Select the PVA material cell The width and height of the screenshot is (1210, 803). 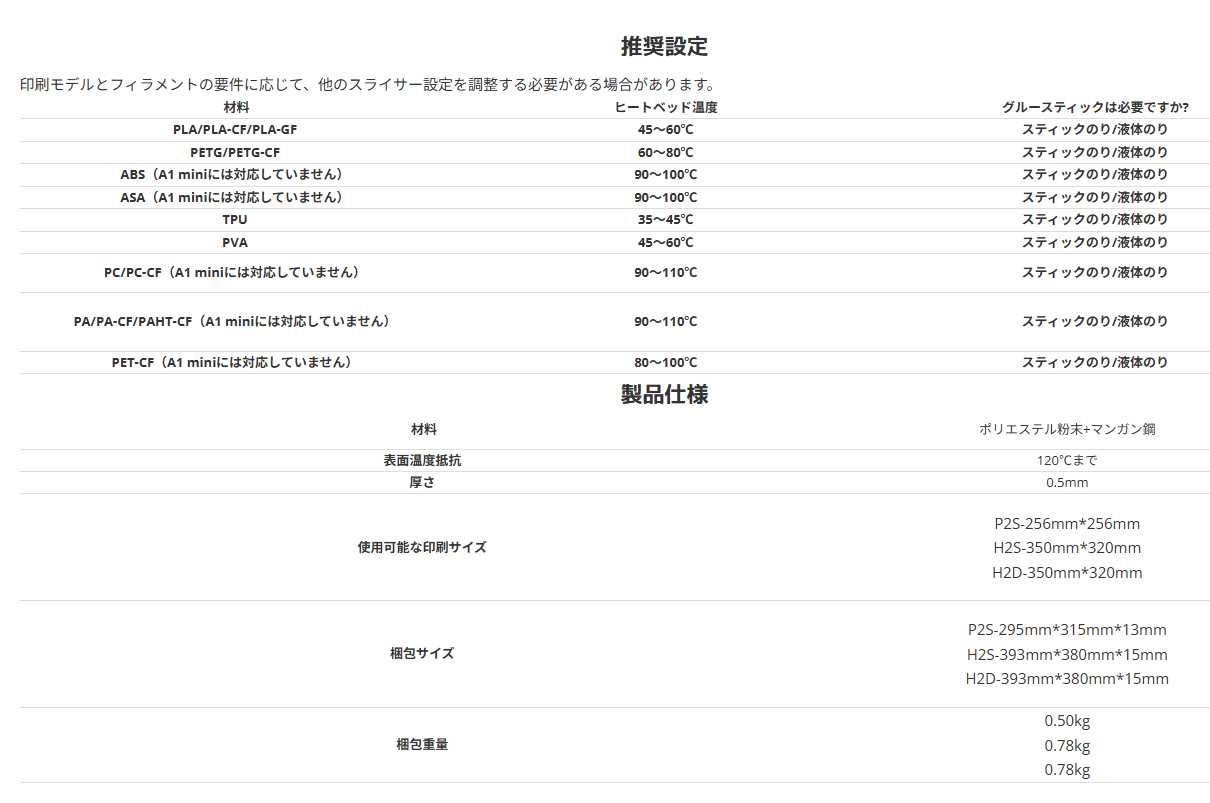click(x=235, y=242)
